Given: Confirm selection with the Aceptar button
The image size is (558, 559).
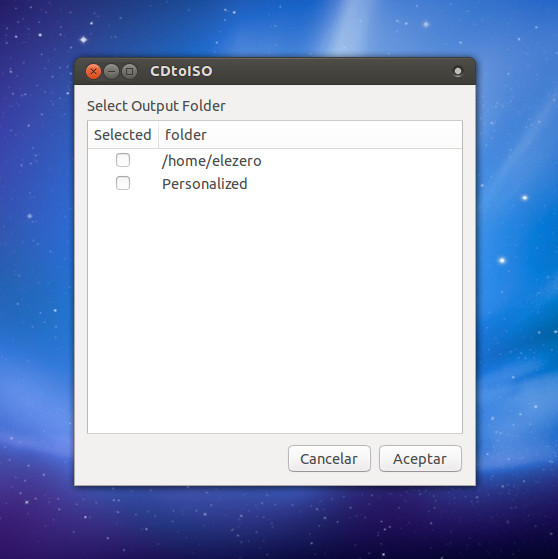Looking at the screenshot, I should 420,458.
